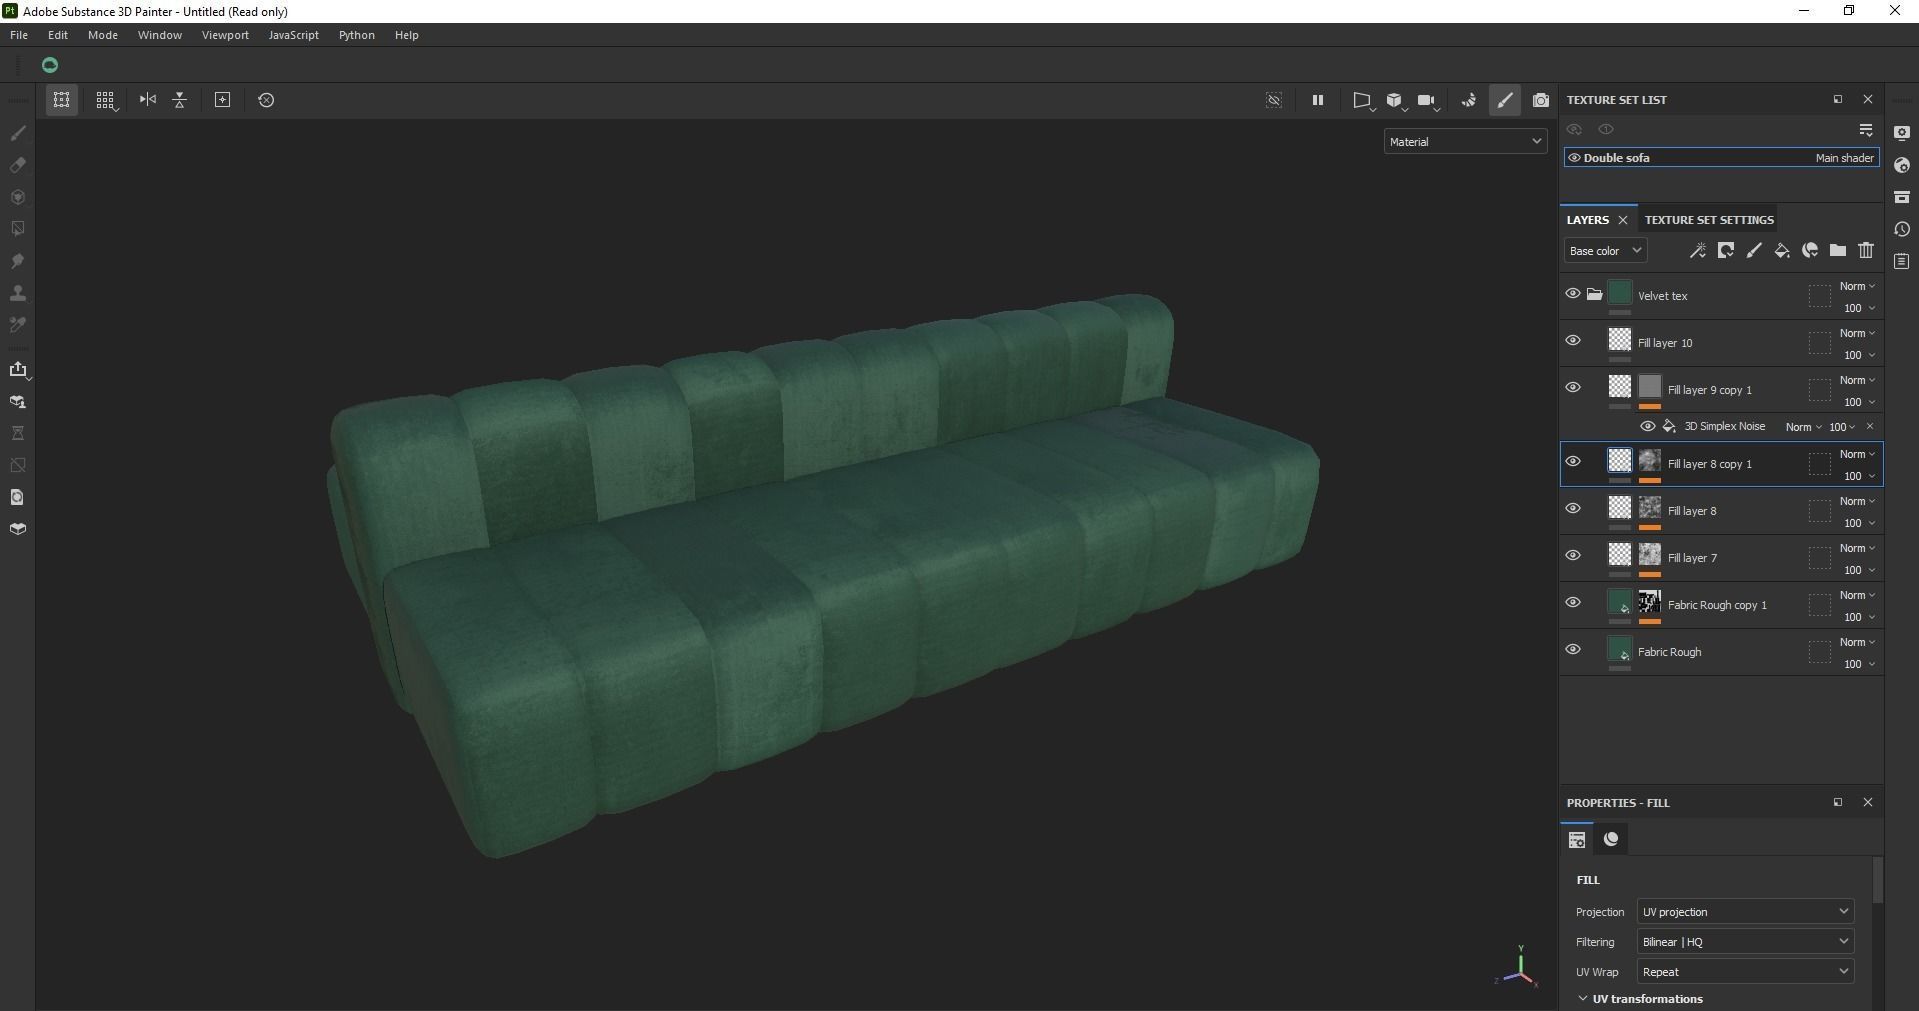This screenshot has width=1919, height=1011.
Task: Hide Fabric Rough copy 1 layer
Action: [1573, 603]
